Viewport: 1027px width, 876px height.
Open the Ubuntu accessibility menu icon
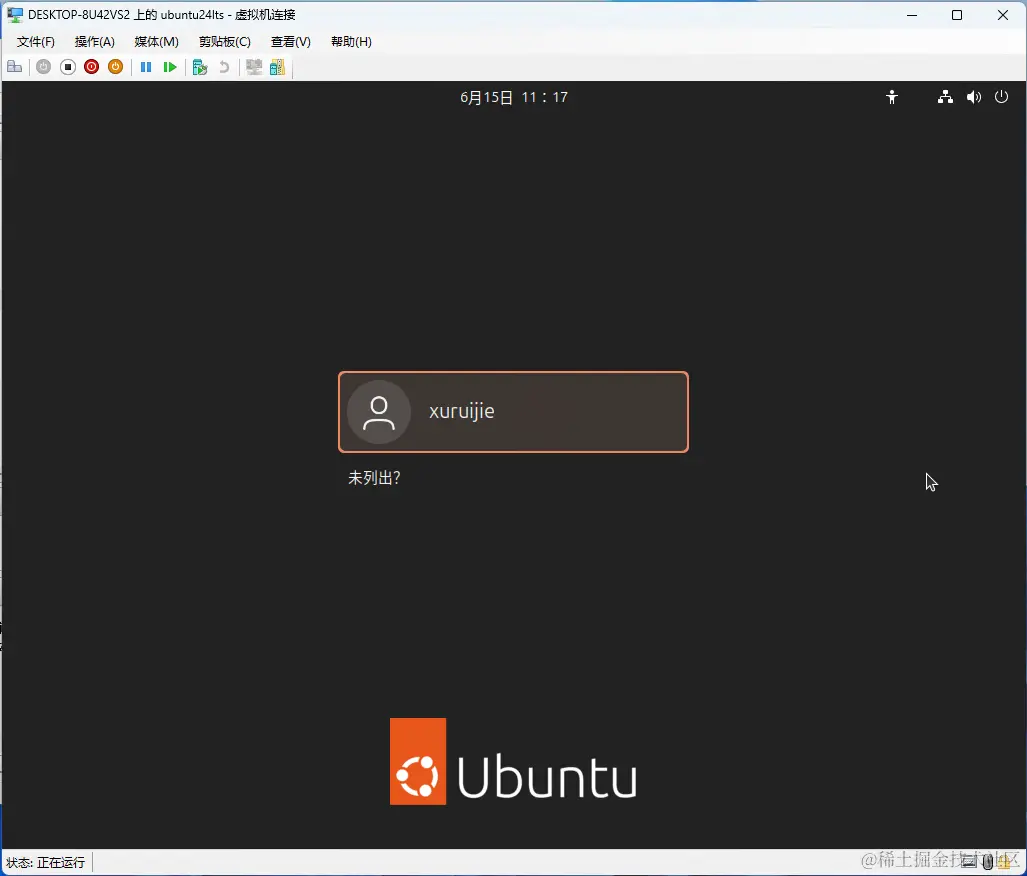click(891, 98)
